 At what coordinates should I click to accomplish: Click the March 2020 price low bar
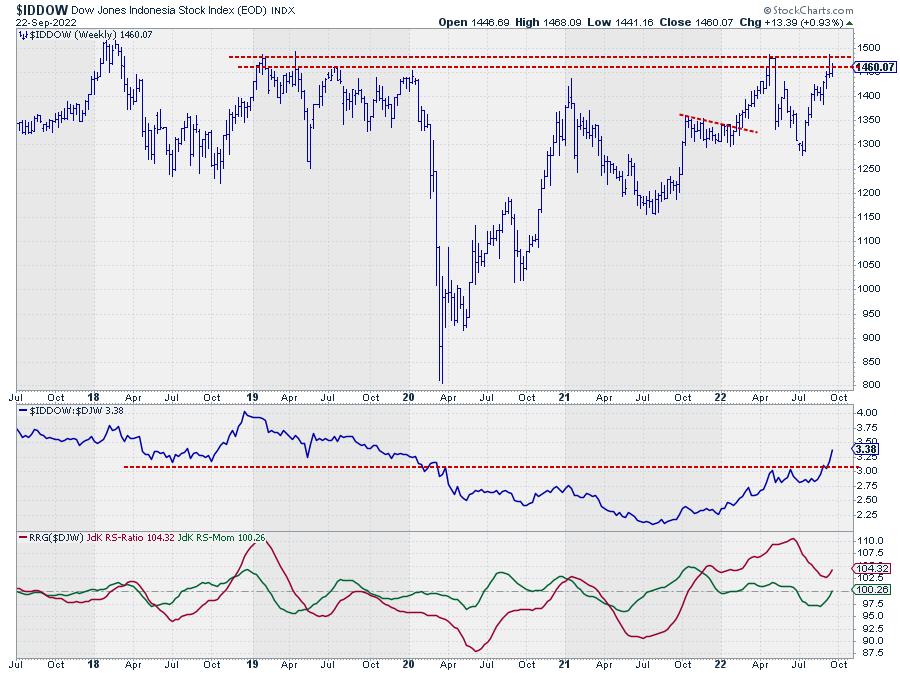[x=441, y=378]
